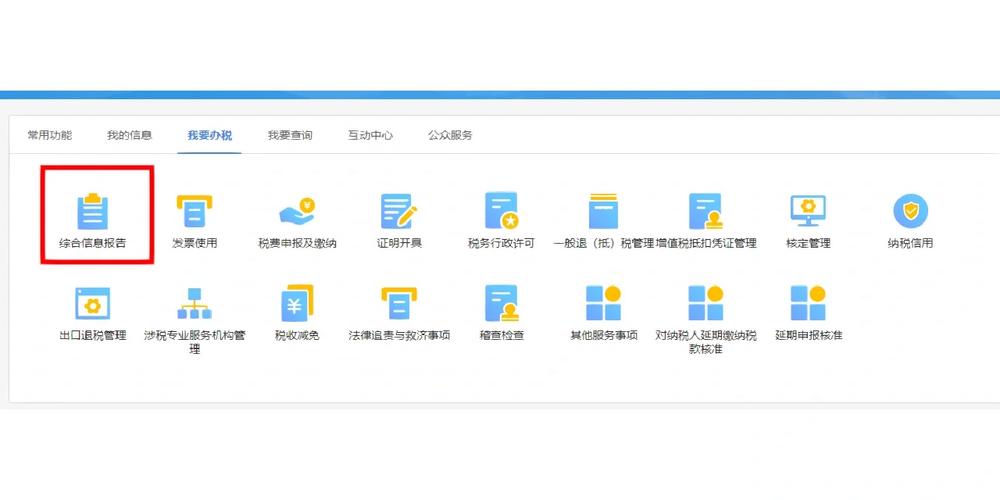Open the 延期申报核准 tiles icon

pyautogui.click(x=808, y=303)
